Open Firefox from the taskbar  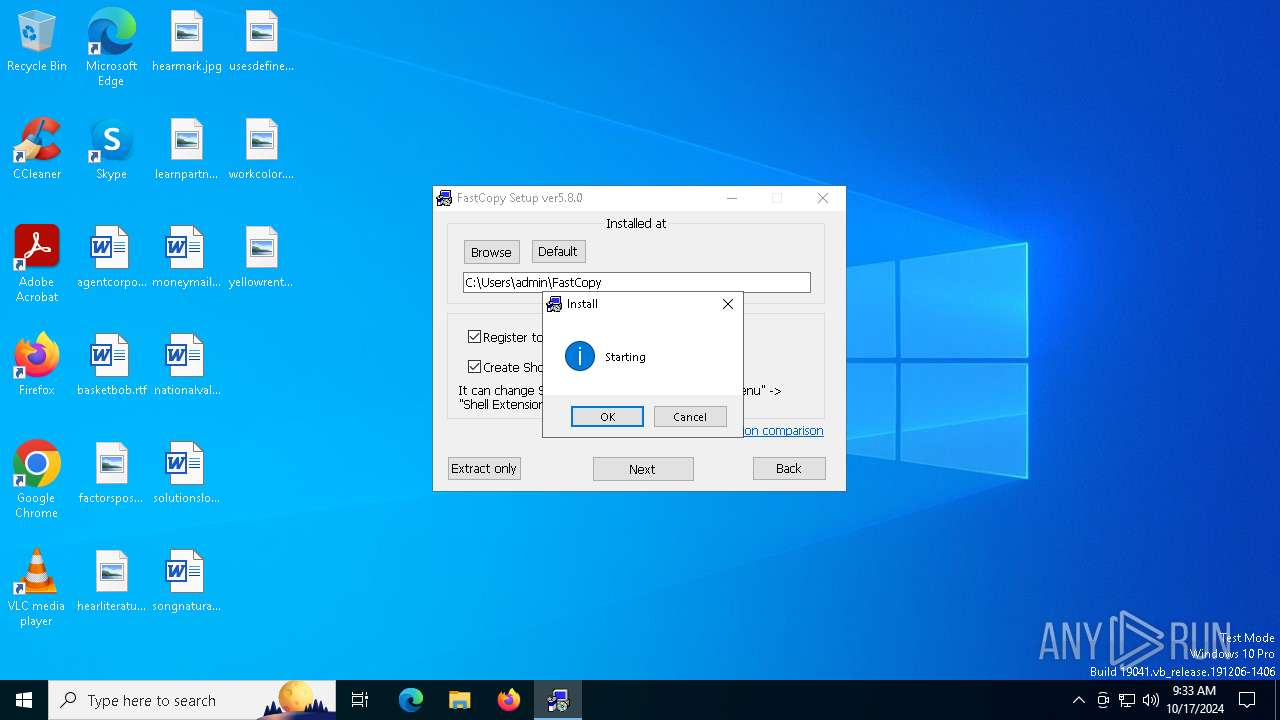[x=508, y=700]
